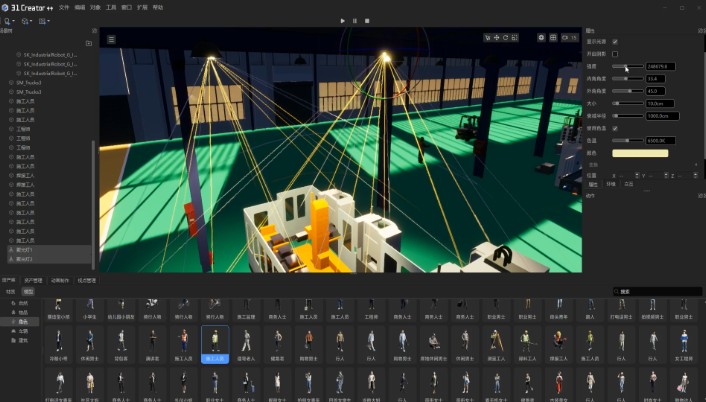
Task: Enable the 开启阴影 checkbox
Action: (x=614, y=53)
